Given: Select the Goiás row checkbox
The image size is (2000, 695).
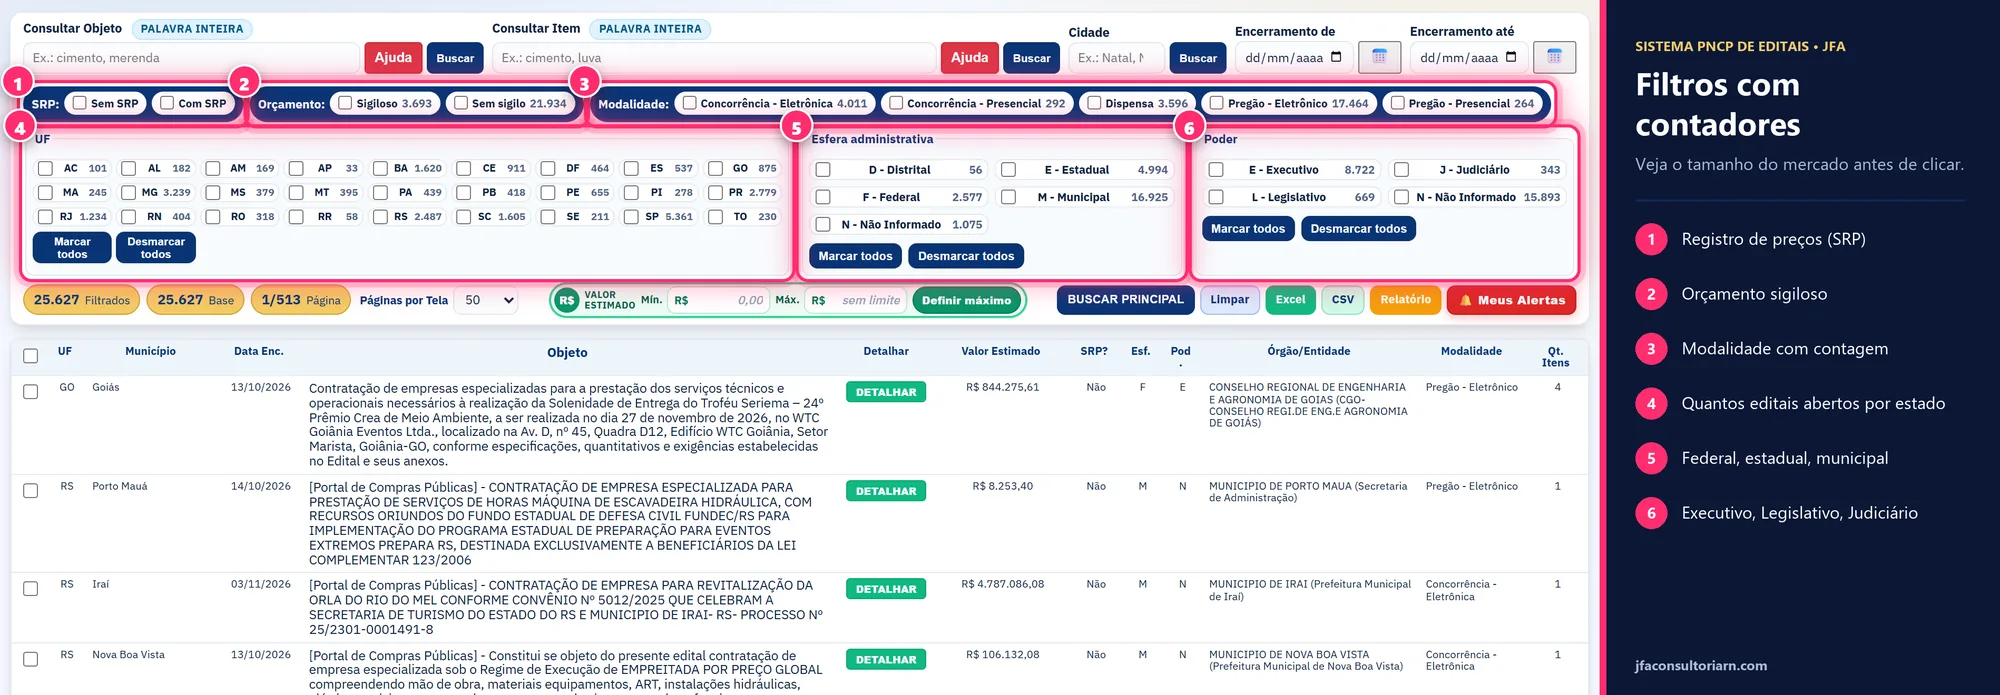Looking at the screenshot, I should point(31,392).
